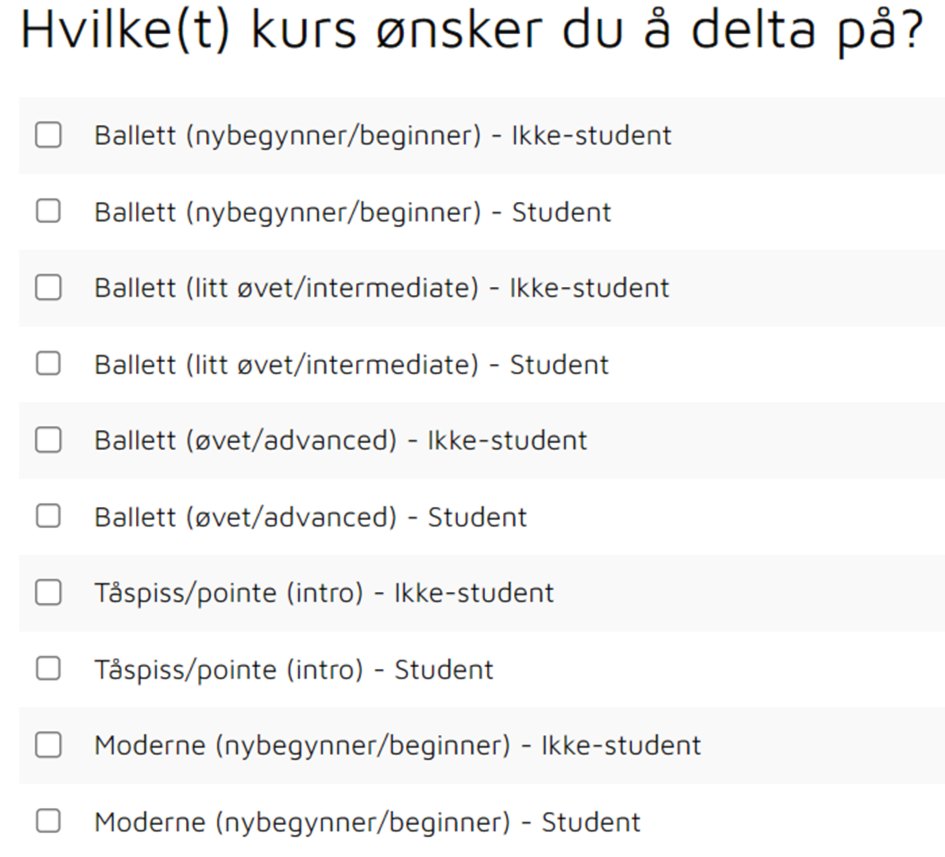
Task: Click the label text 'Ballett (øvet/advanced) - Student'
Action: 310,517
